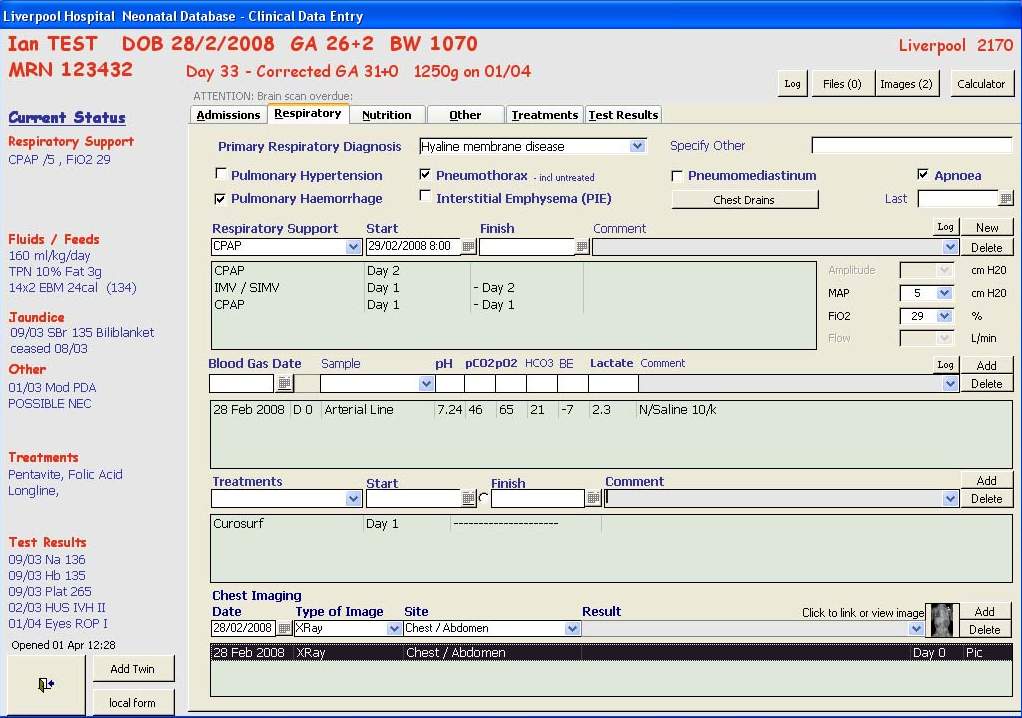The width and height of the screenshot is (1022, 718).
Task: Open calendar picker for Treatments Finish date
Action: pyautogui.click(x=593, y=498)
